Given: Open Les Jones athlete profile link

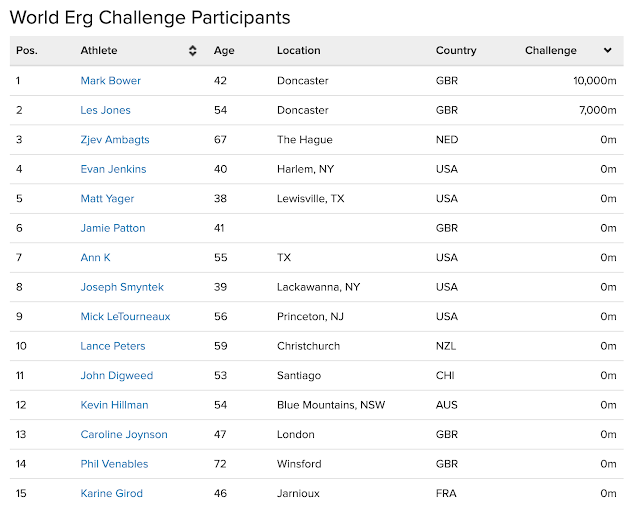Looking at the screenshot, I should [x=105, y=110].
